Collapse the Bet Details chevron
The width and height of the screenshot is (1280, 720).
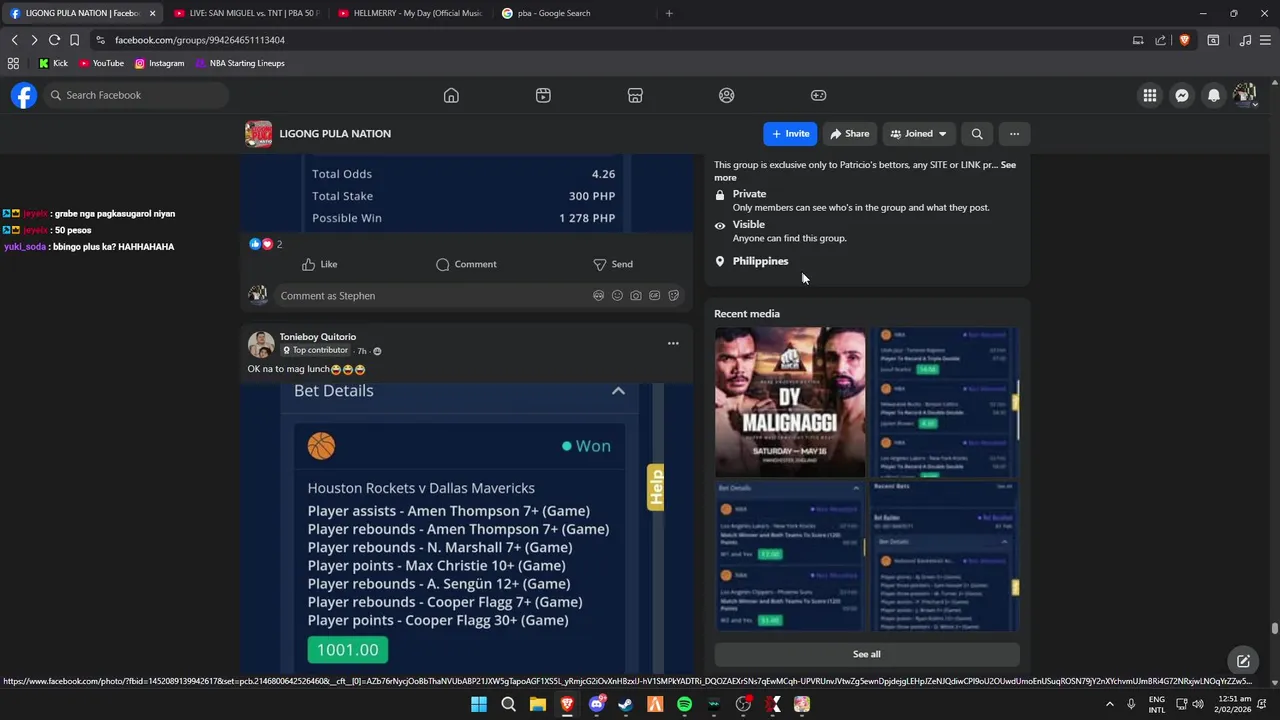pyautogui.click(x=618, y=391)
